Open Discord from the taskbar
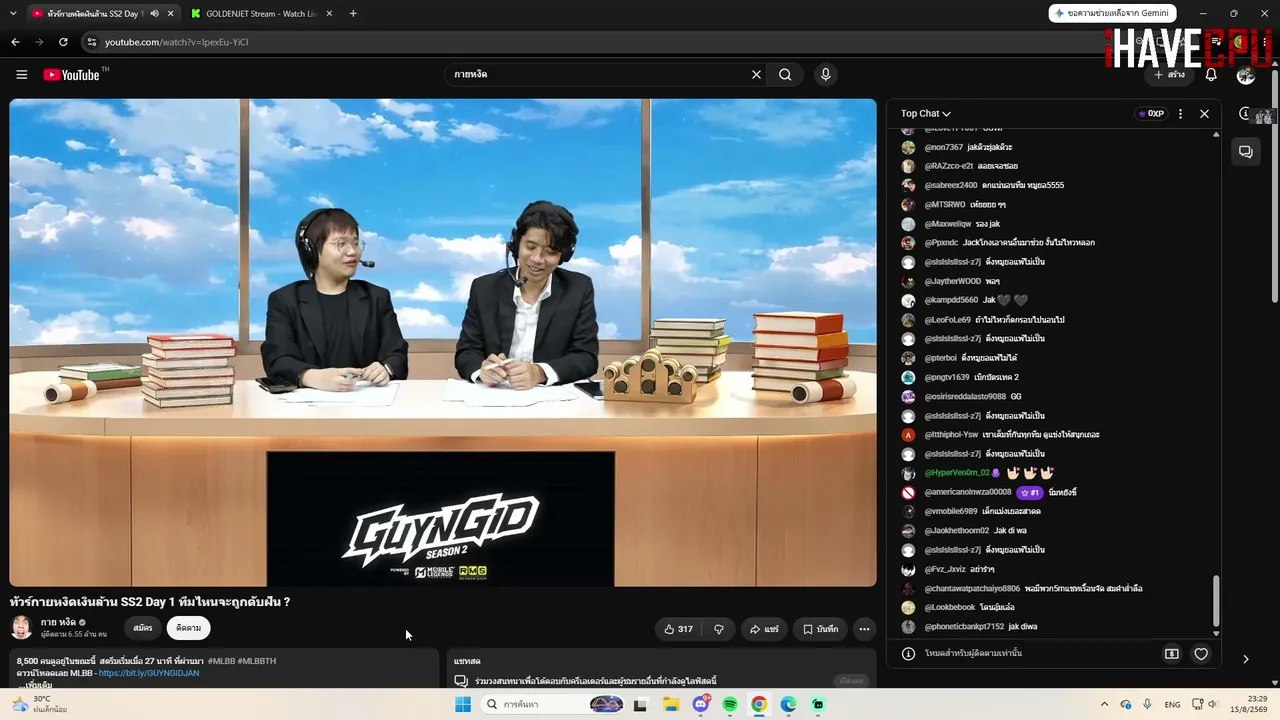Screen dimensions: 1280x720 pyautogui.click(x=701, y=705)
